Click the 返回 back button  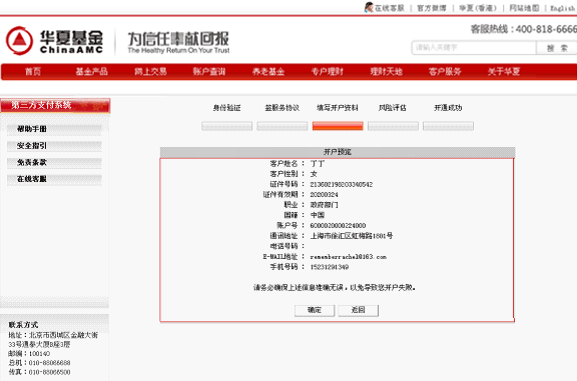(x=358, y=310)
